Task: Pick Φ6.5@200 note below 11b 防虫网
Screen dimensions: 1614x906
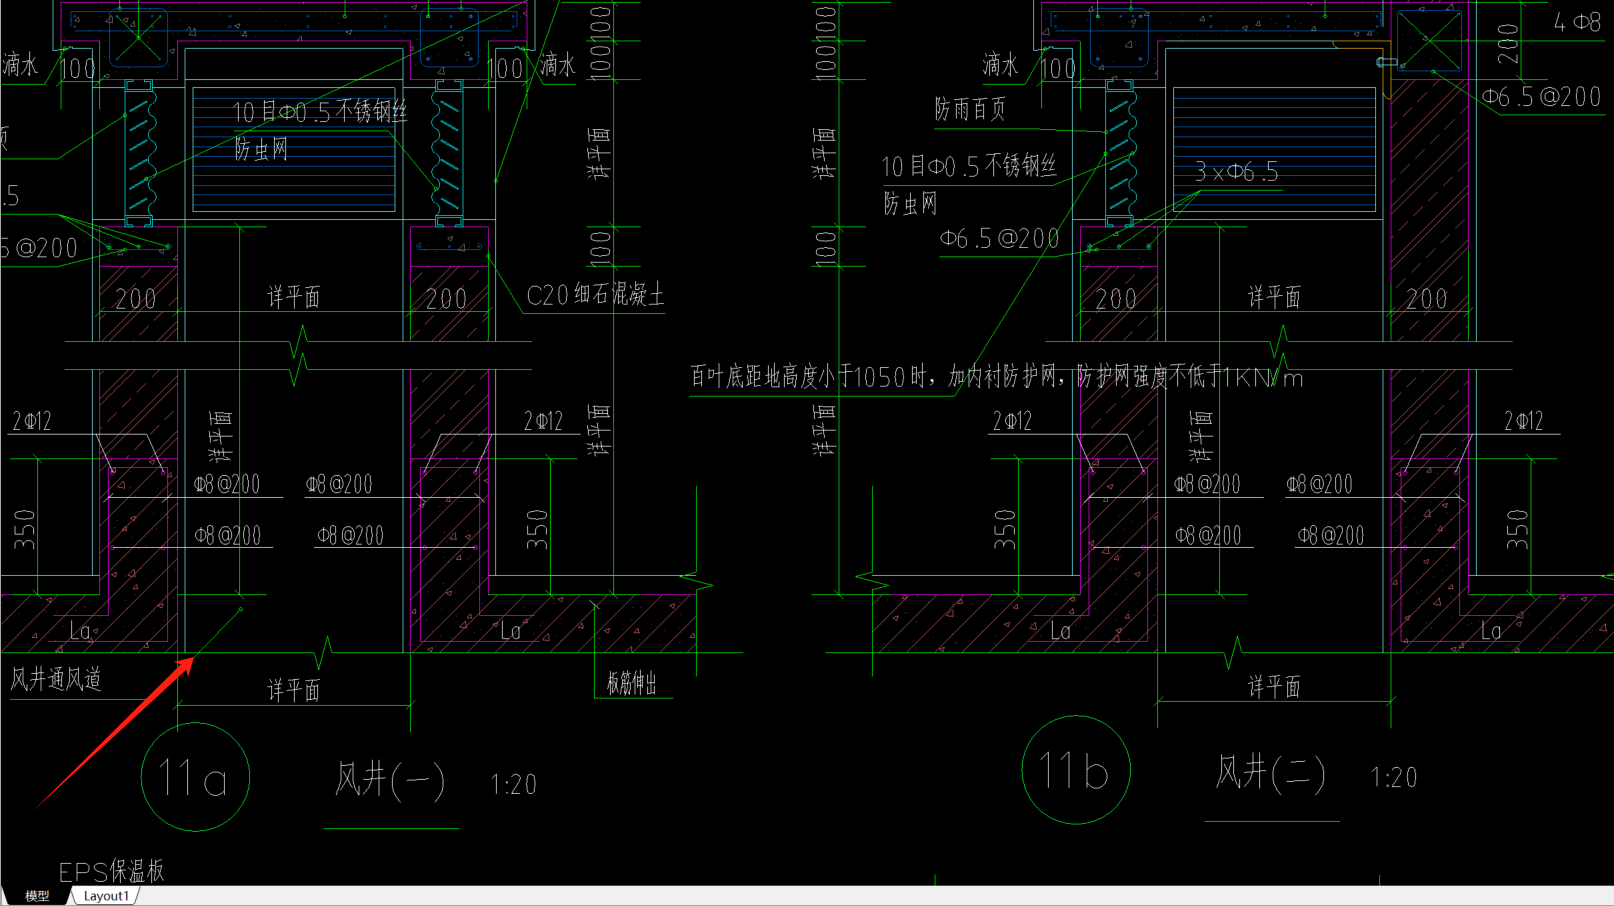Action: click(x=999, y=239)
